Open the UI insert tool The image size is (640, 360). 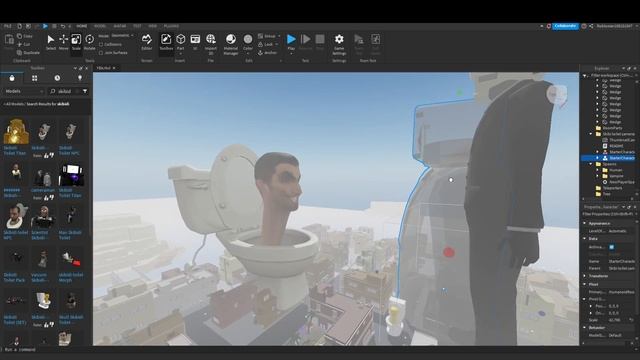tap(195, 42)
